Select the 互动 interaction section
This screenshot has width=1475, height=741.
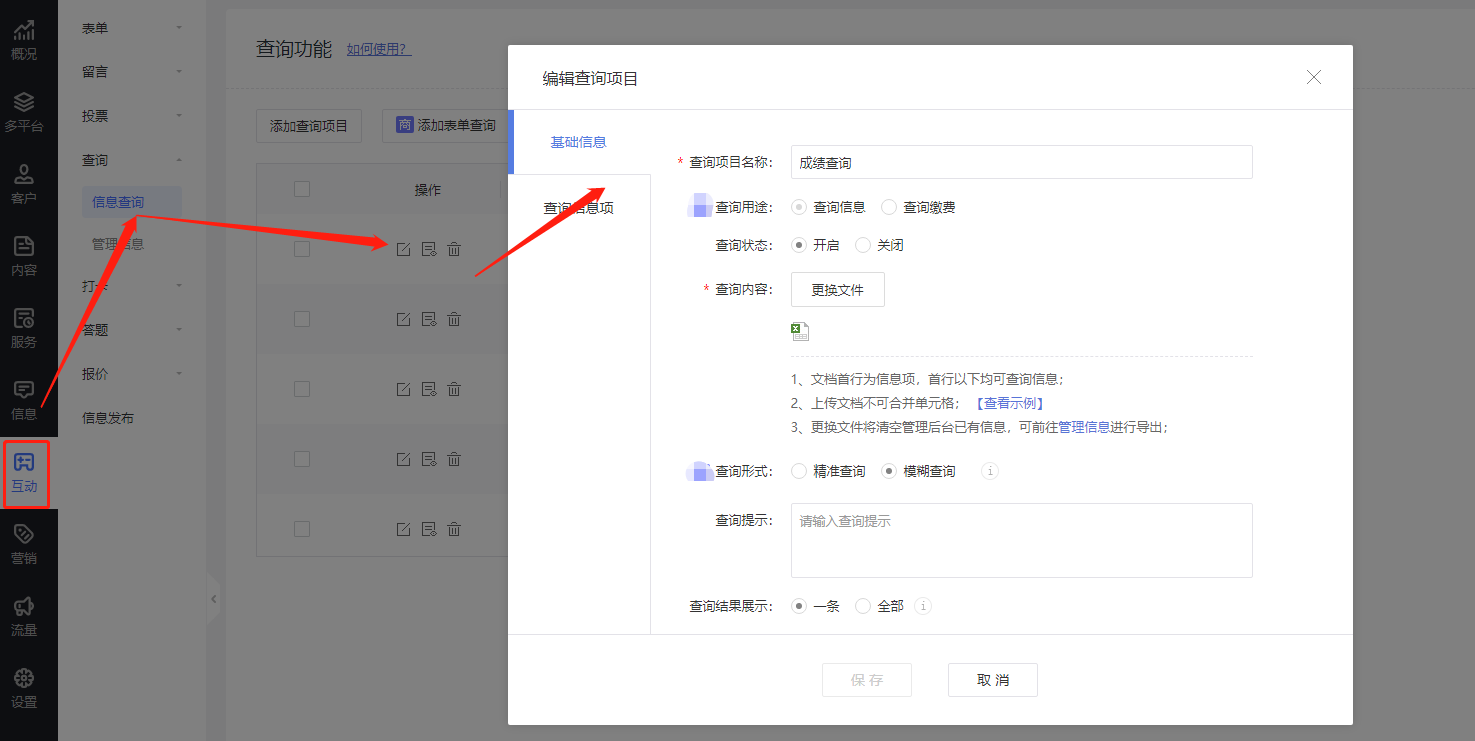point(24,473)
